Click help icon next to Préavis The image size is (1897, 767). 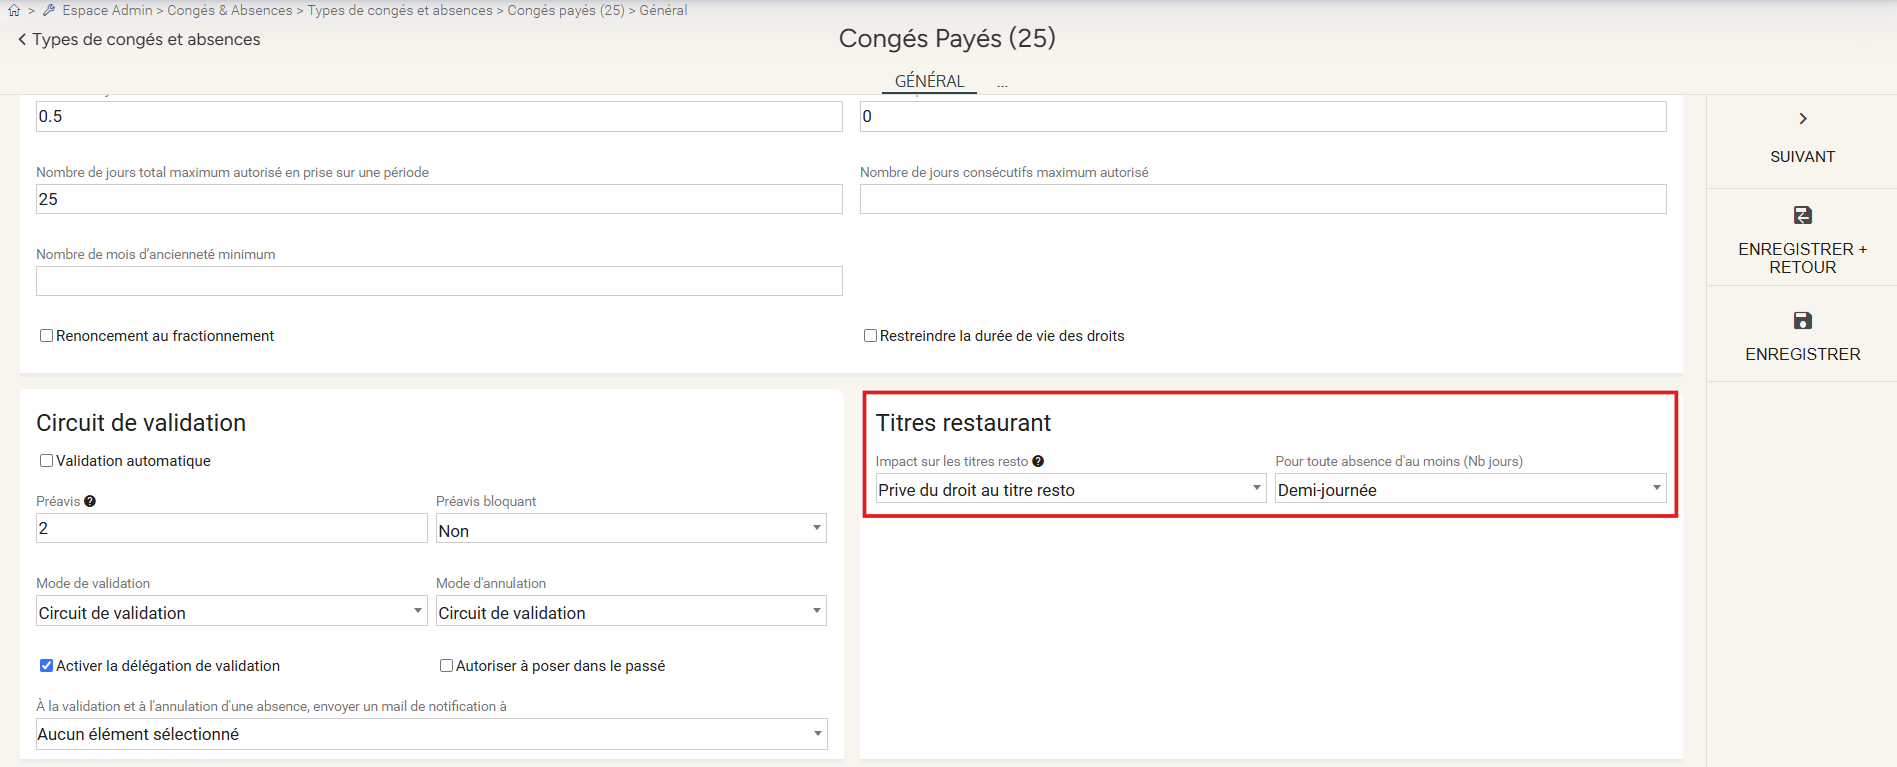coord(90,502)
